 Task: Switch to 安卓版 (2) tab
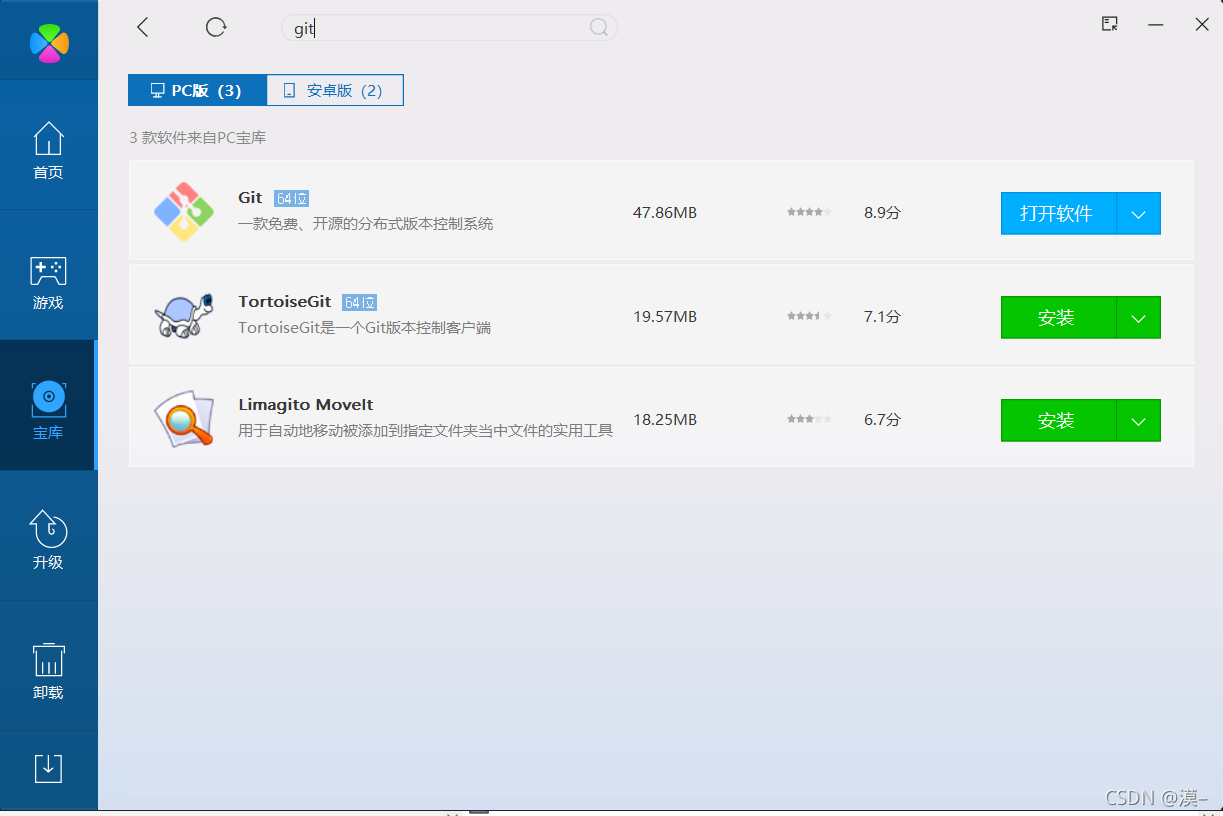334,90
